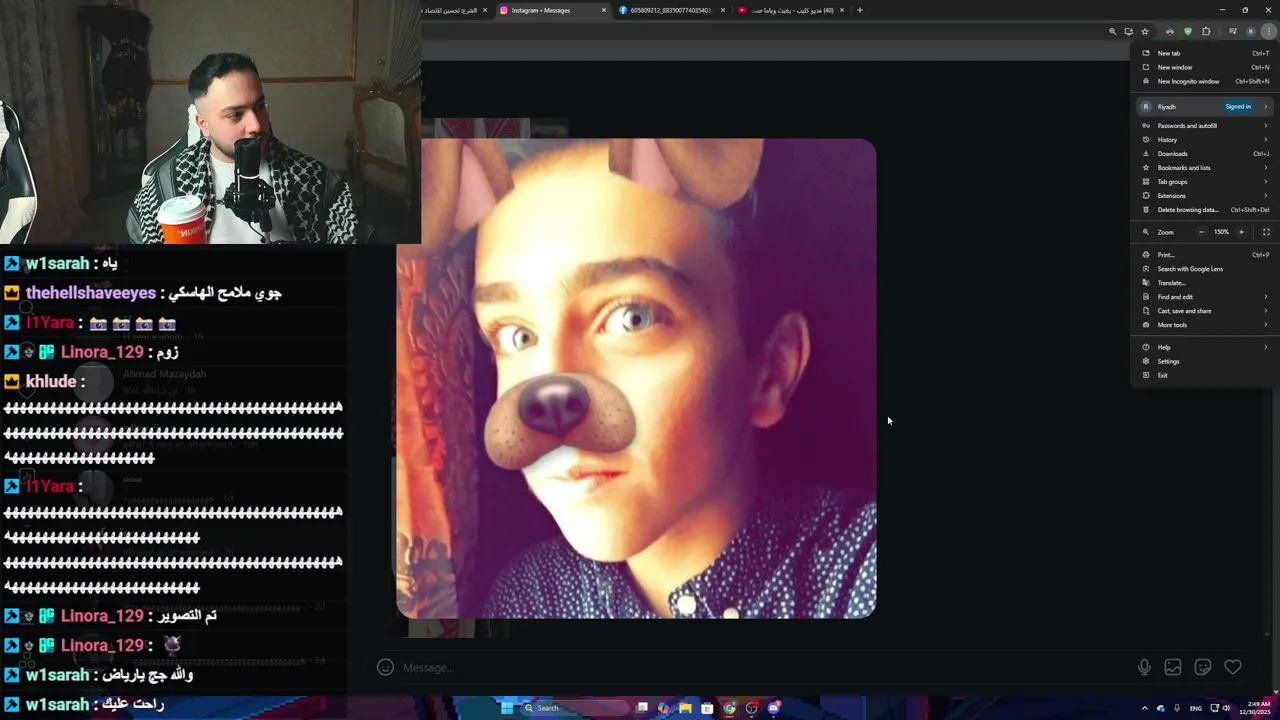
Task: Click the green shield extension icon
Action: (x=1188, y=31)
